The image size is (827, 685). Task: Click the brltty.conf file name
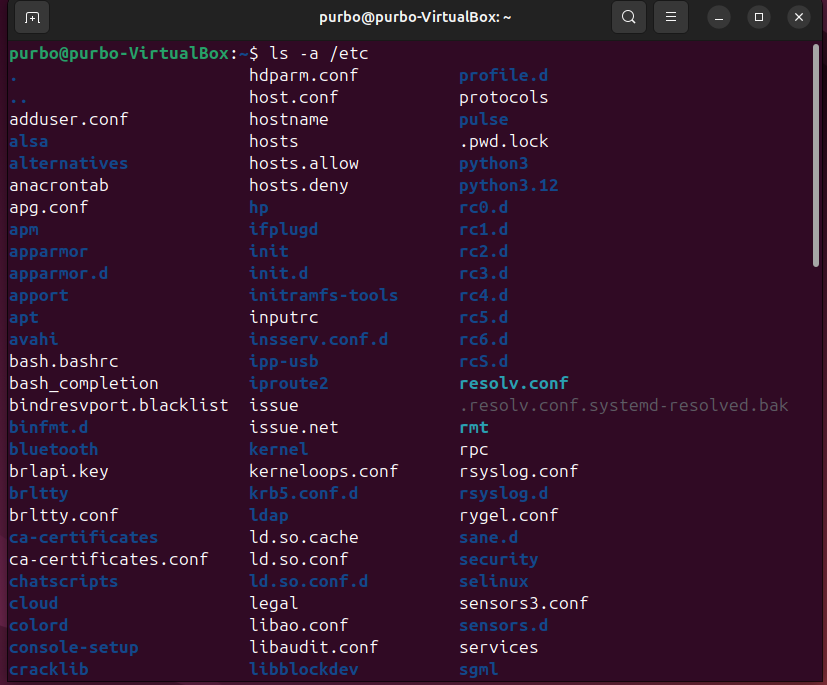click(64, 515)
